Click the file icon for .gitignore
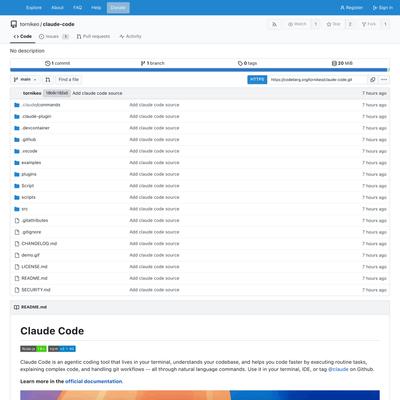The width and height of the screenshot is (400, 400). coord(17,232)
